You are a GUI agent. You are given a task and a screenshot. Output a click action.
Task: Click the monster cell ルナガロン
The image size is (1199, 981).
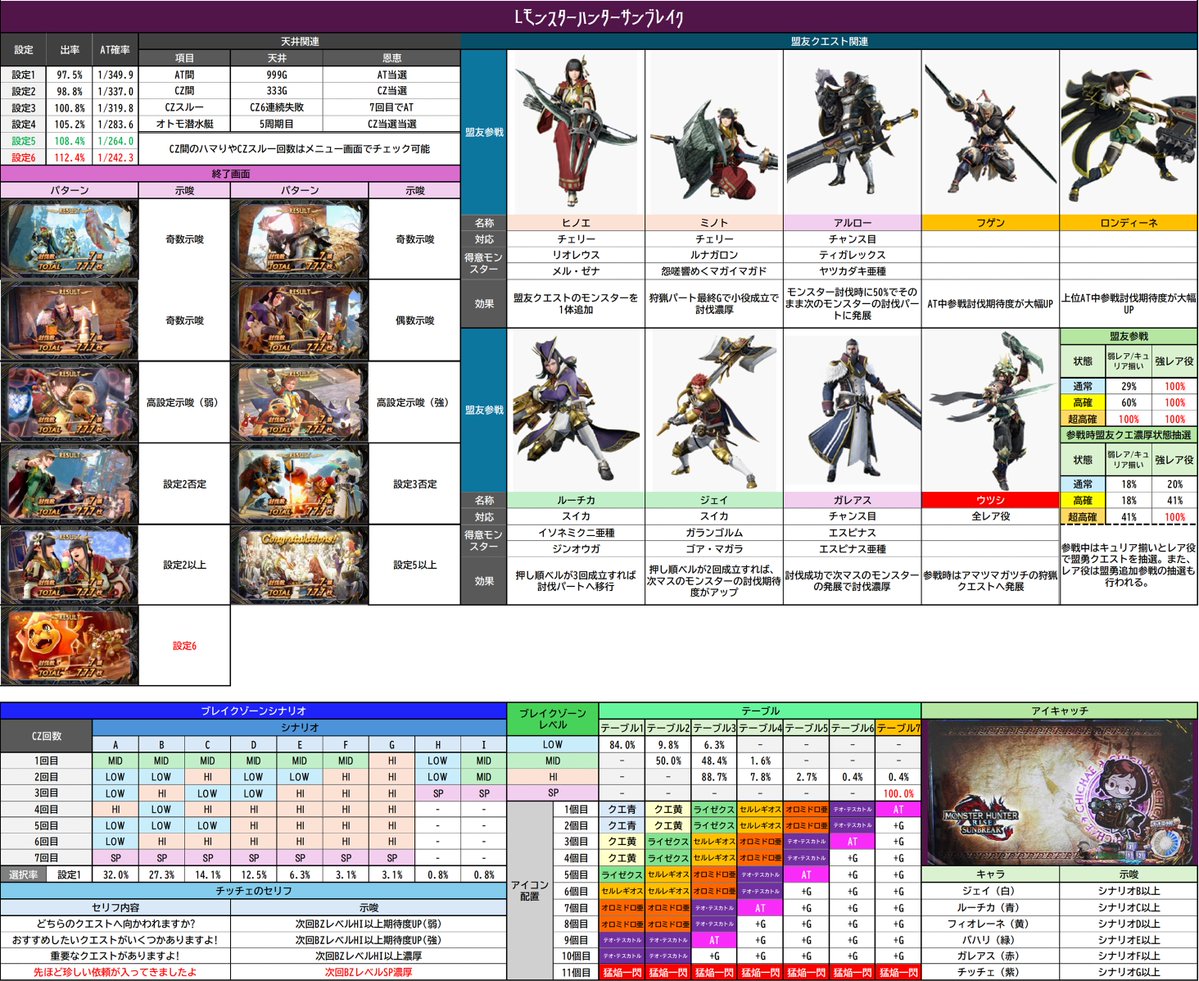coord(714,255)
